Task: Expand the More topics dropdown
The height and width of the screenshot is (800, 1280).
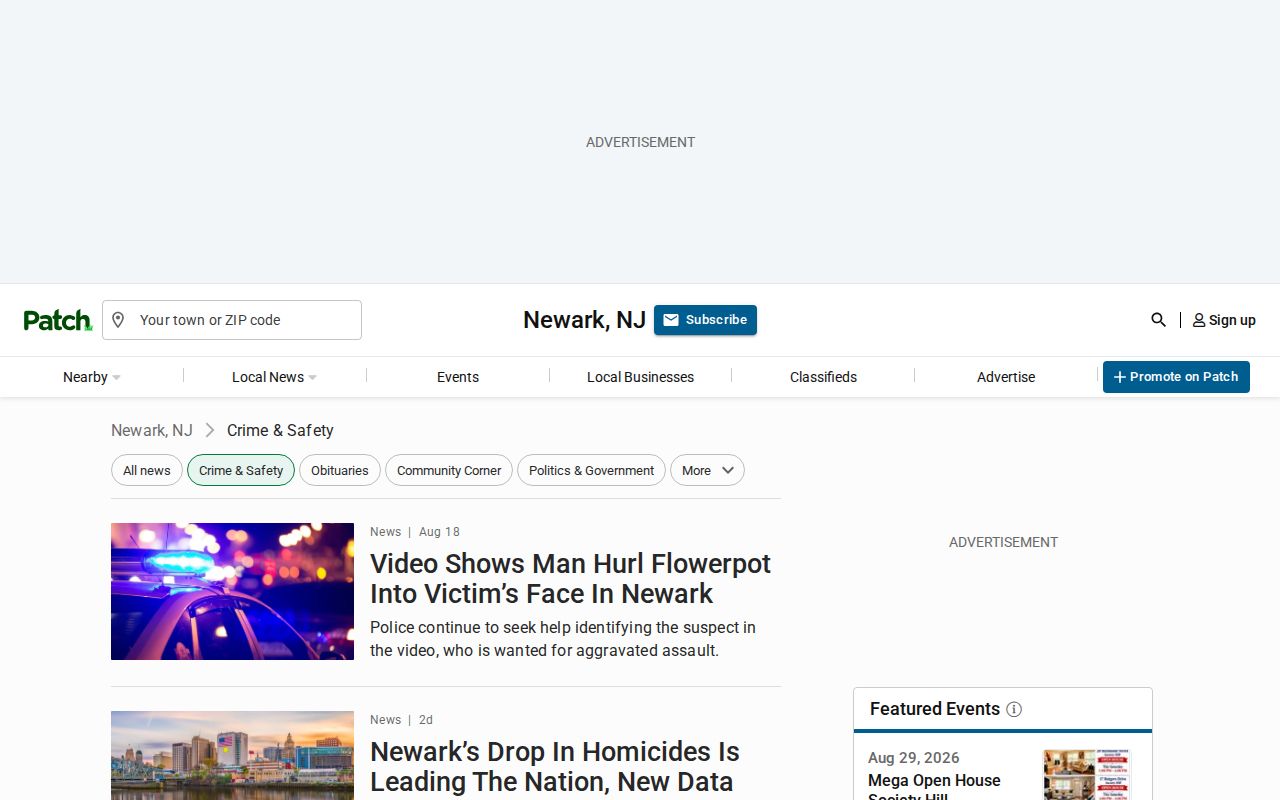Action: [707, 470]
